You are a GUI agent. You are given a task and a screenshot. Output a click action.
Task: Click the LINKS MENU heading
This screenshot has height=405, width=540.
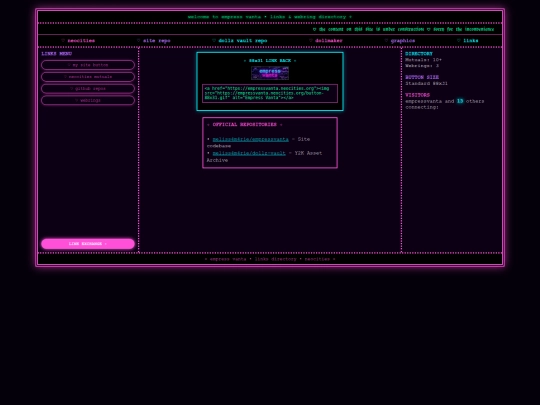click(57, 54)
